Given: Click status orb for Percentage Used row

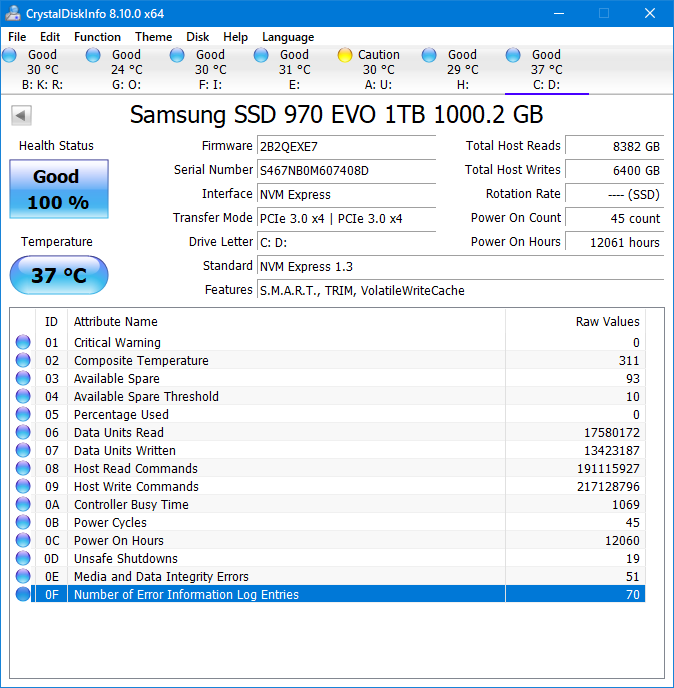Looking at the screenshot, I should [x=23, y=414].
